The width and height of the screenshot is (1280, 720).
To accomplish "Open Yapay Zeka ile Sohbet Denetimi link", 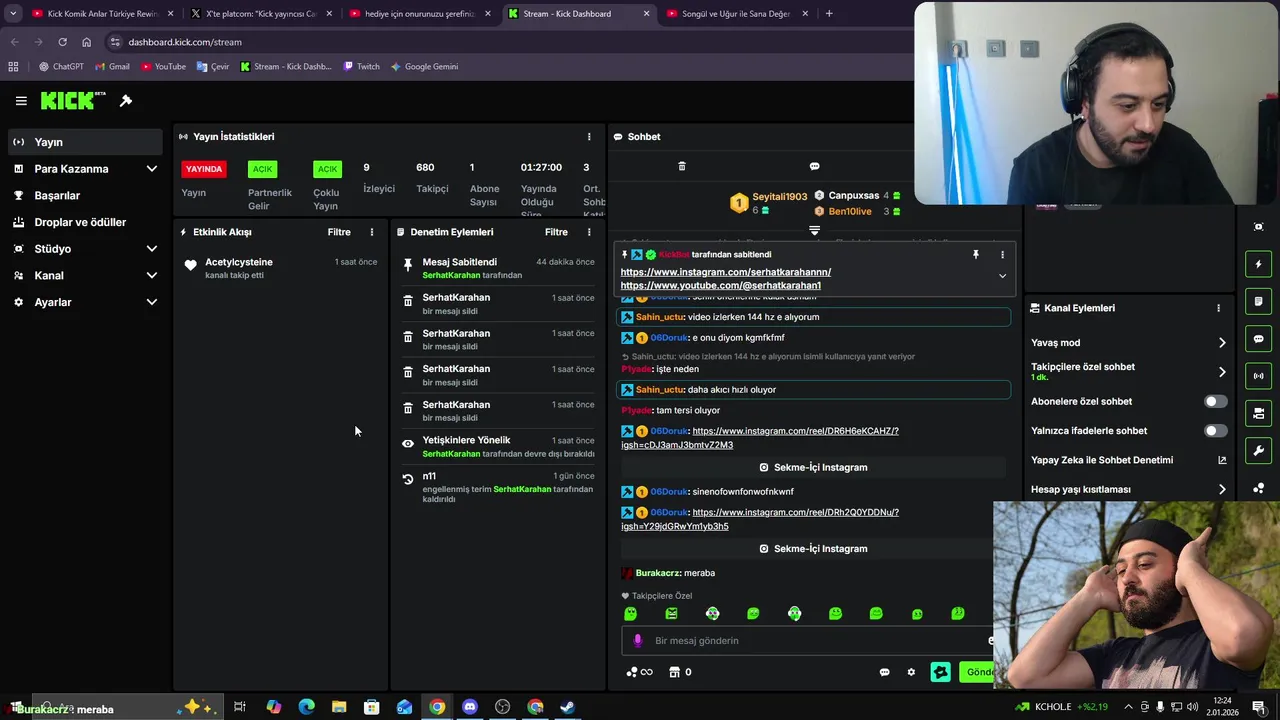I will 1129,460.
